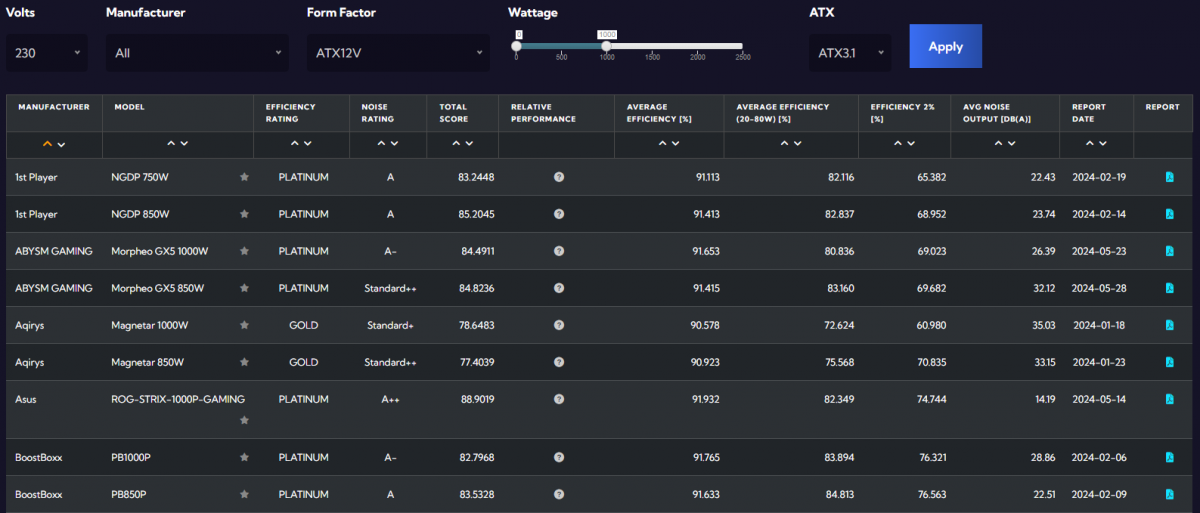Viewport: 1200px width, 513px height.
Task: Toggle the star for BoostBoxx PB1000P
Action: [x=244, y=457]
